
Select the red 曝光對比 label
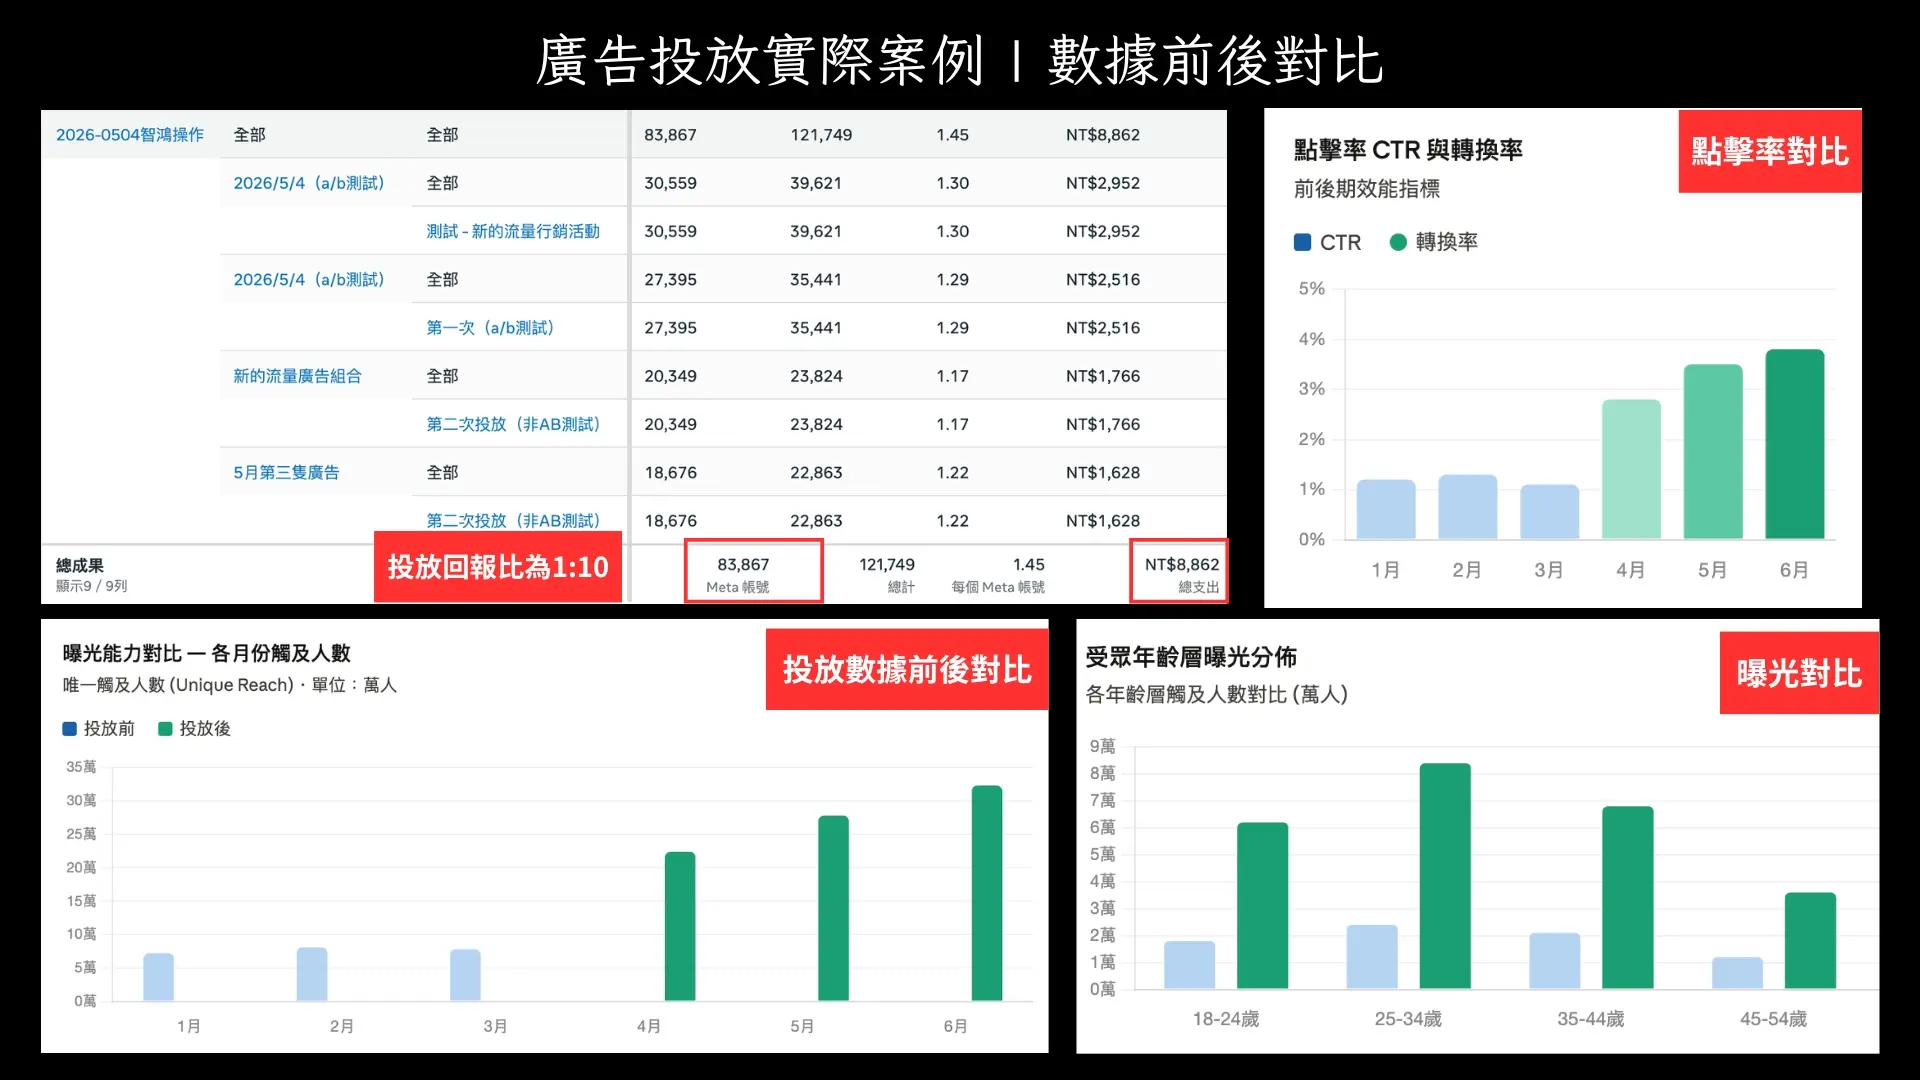click(1799, 673)
